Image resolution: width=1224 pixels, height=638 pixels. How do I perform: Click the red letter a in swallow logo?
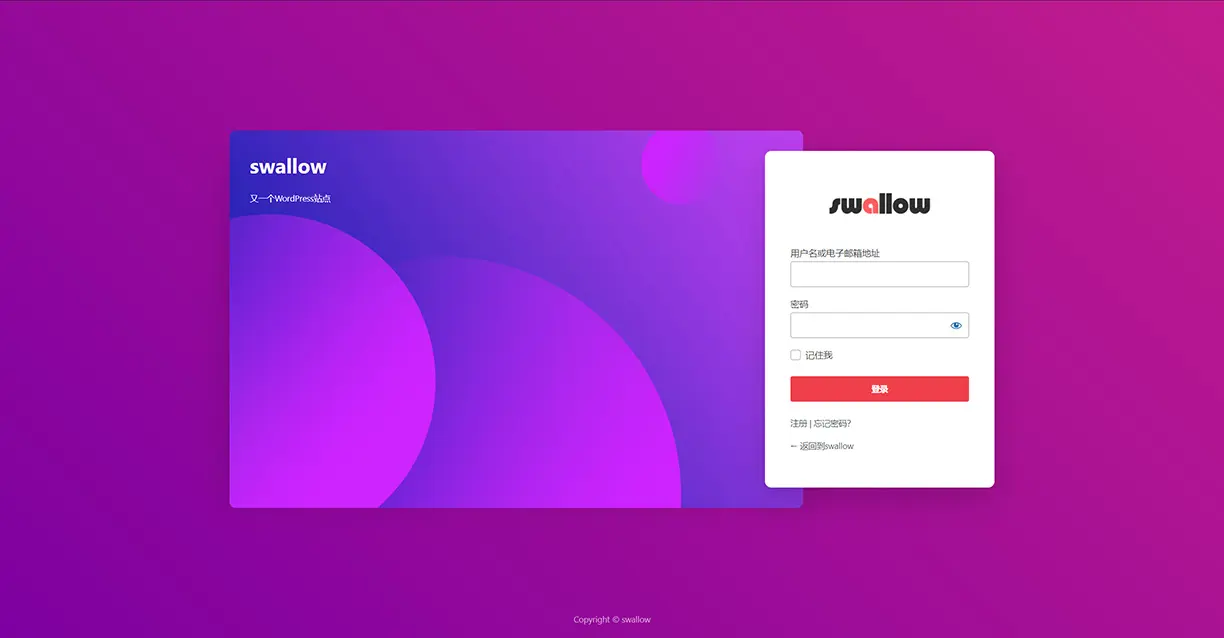point(871,206)
